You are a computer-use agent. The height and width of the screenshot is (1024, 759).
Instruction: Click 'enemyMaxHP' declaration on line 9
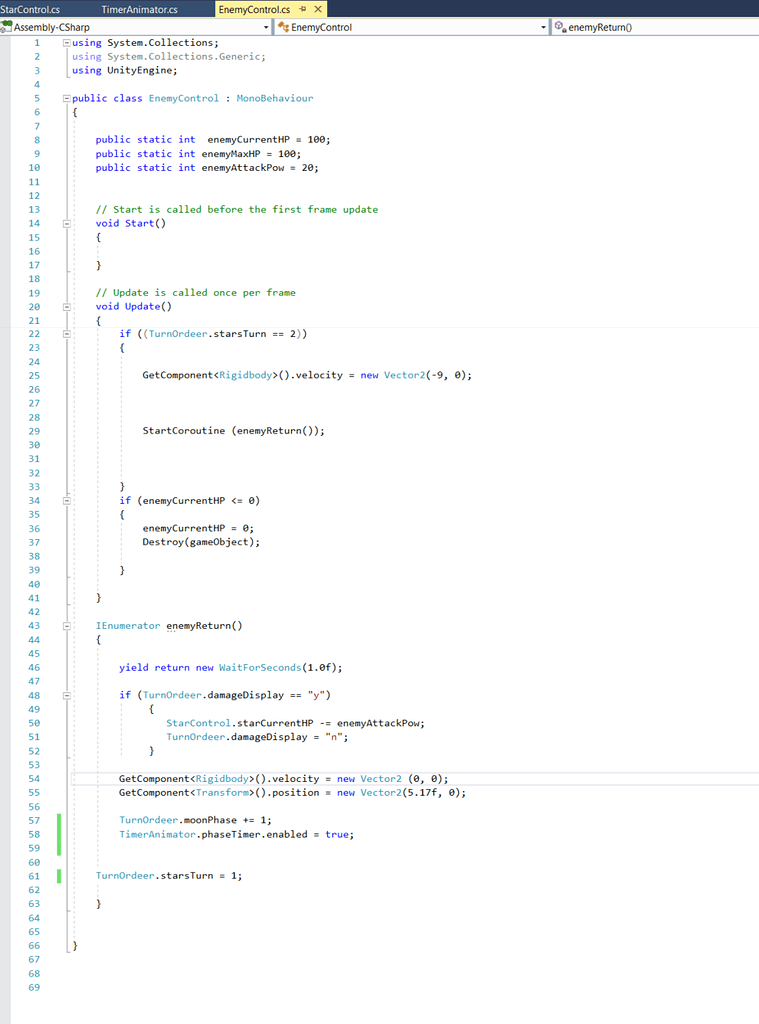(231, 154)
